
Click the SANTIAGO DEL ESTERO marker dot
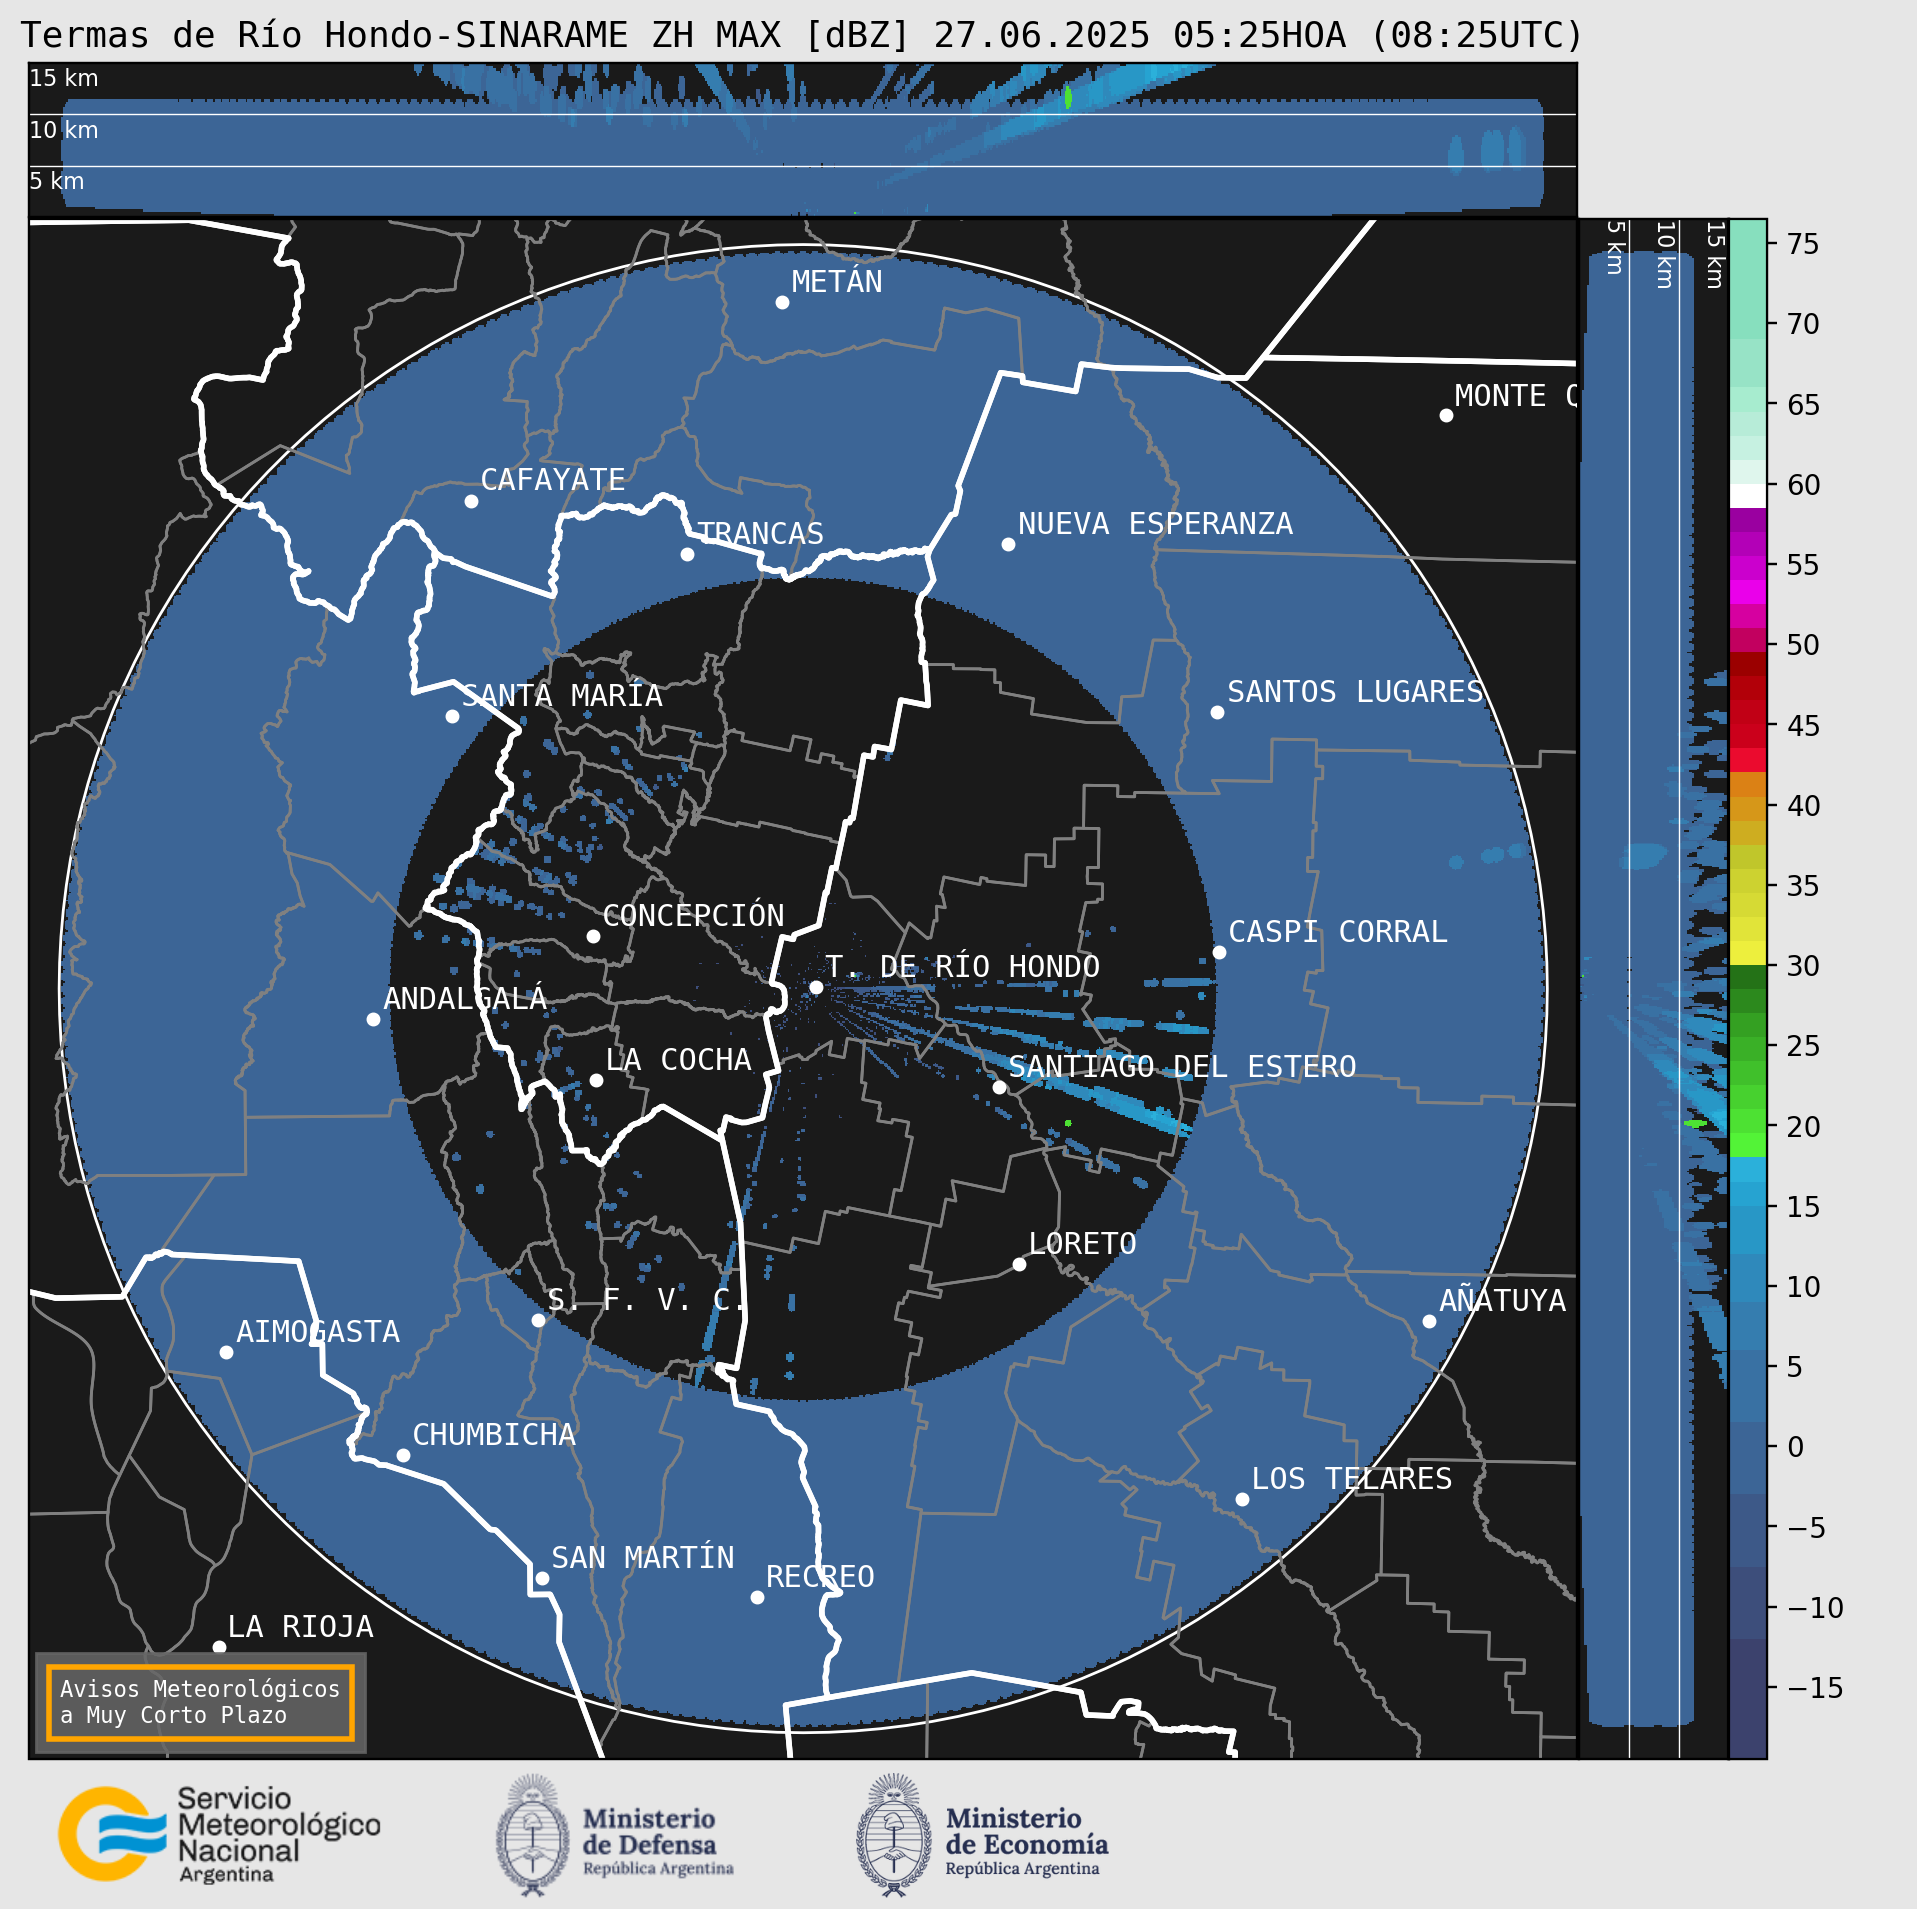tap(999, 1087)
